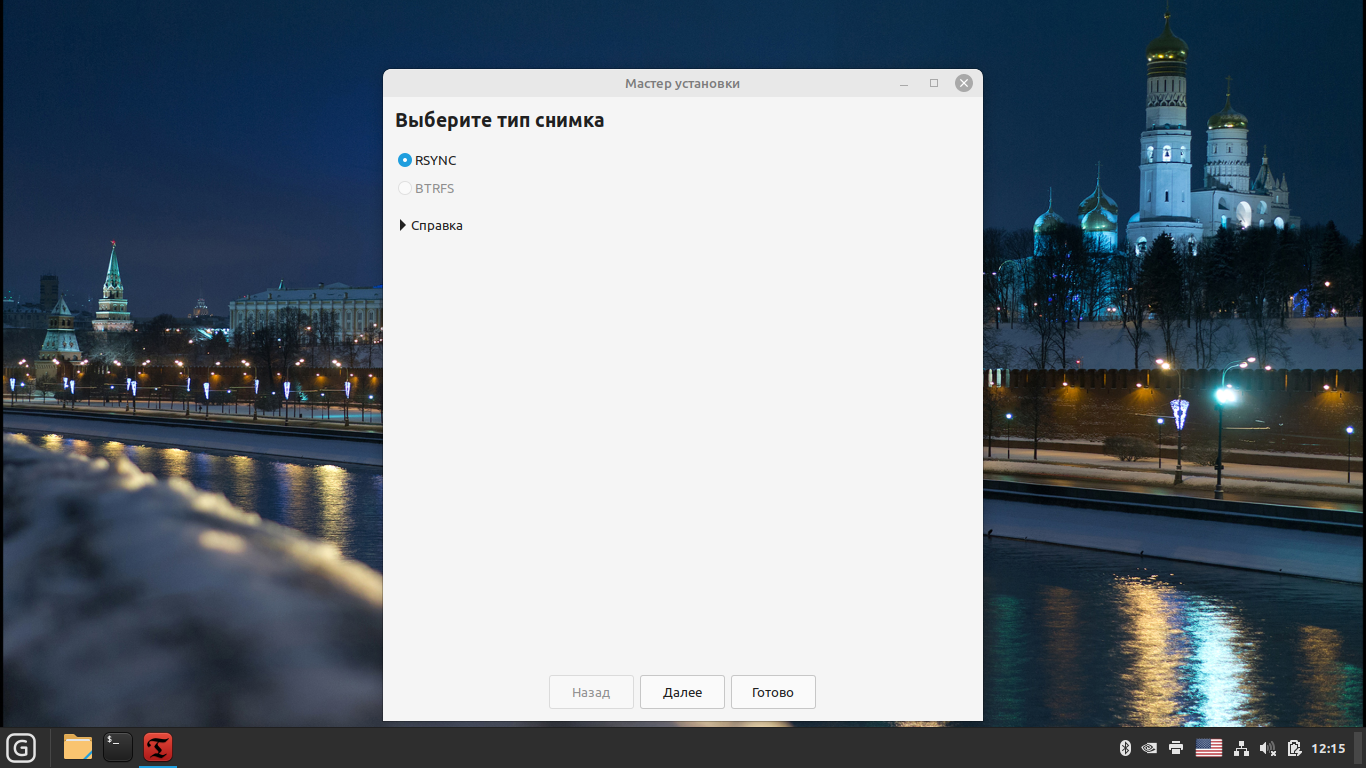Open the G application menu in taskbar
1366x768 pixels.
(x=21, y=747)
